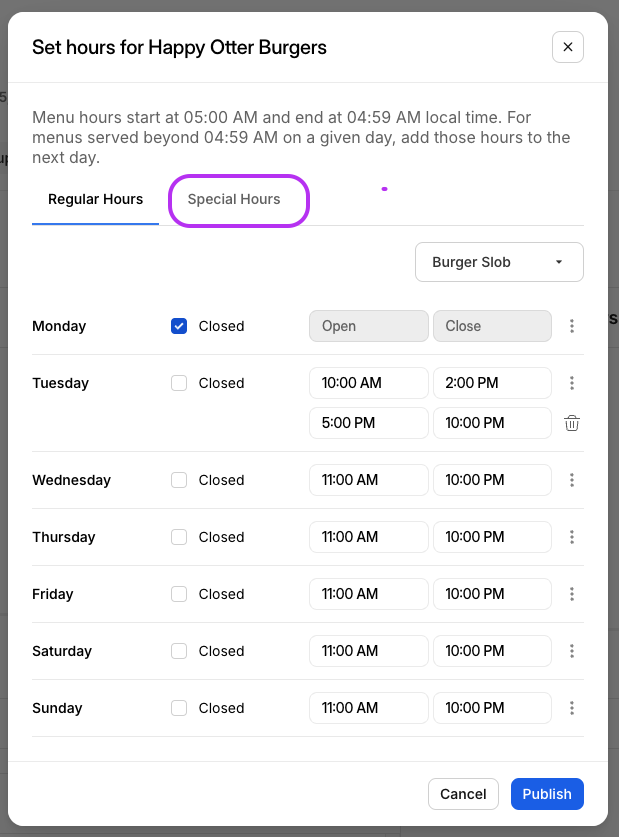Open Sunday's three-dot options menu
619x837 pixels.
click(x=572, y=708)
